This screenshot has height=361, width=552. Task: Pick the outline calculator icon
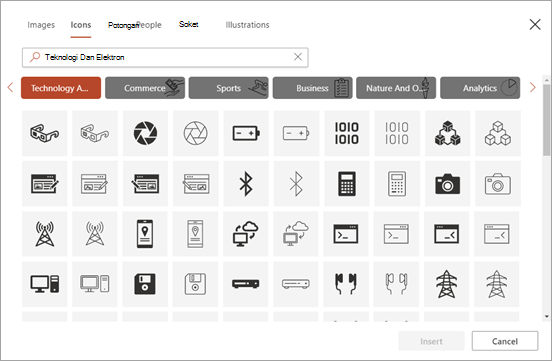click(x=397, y=183)
